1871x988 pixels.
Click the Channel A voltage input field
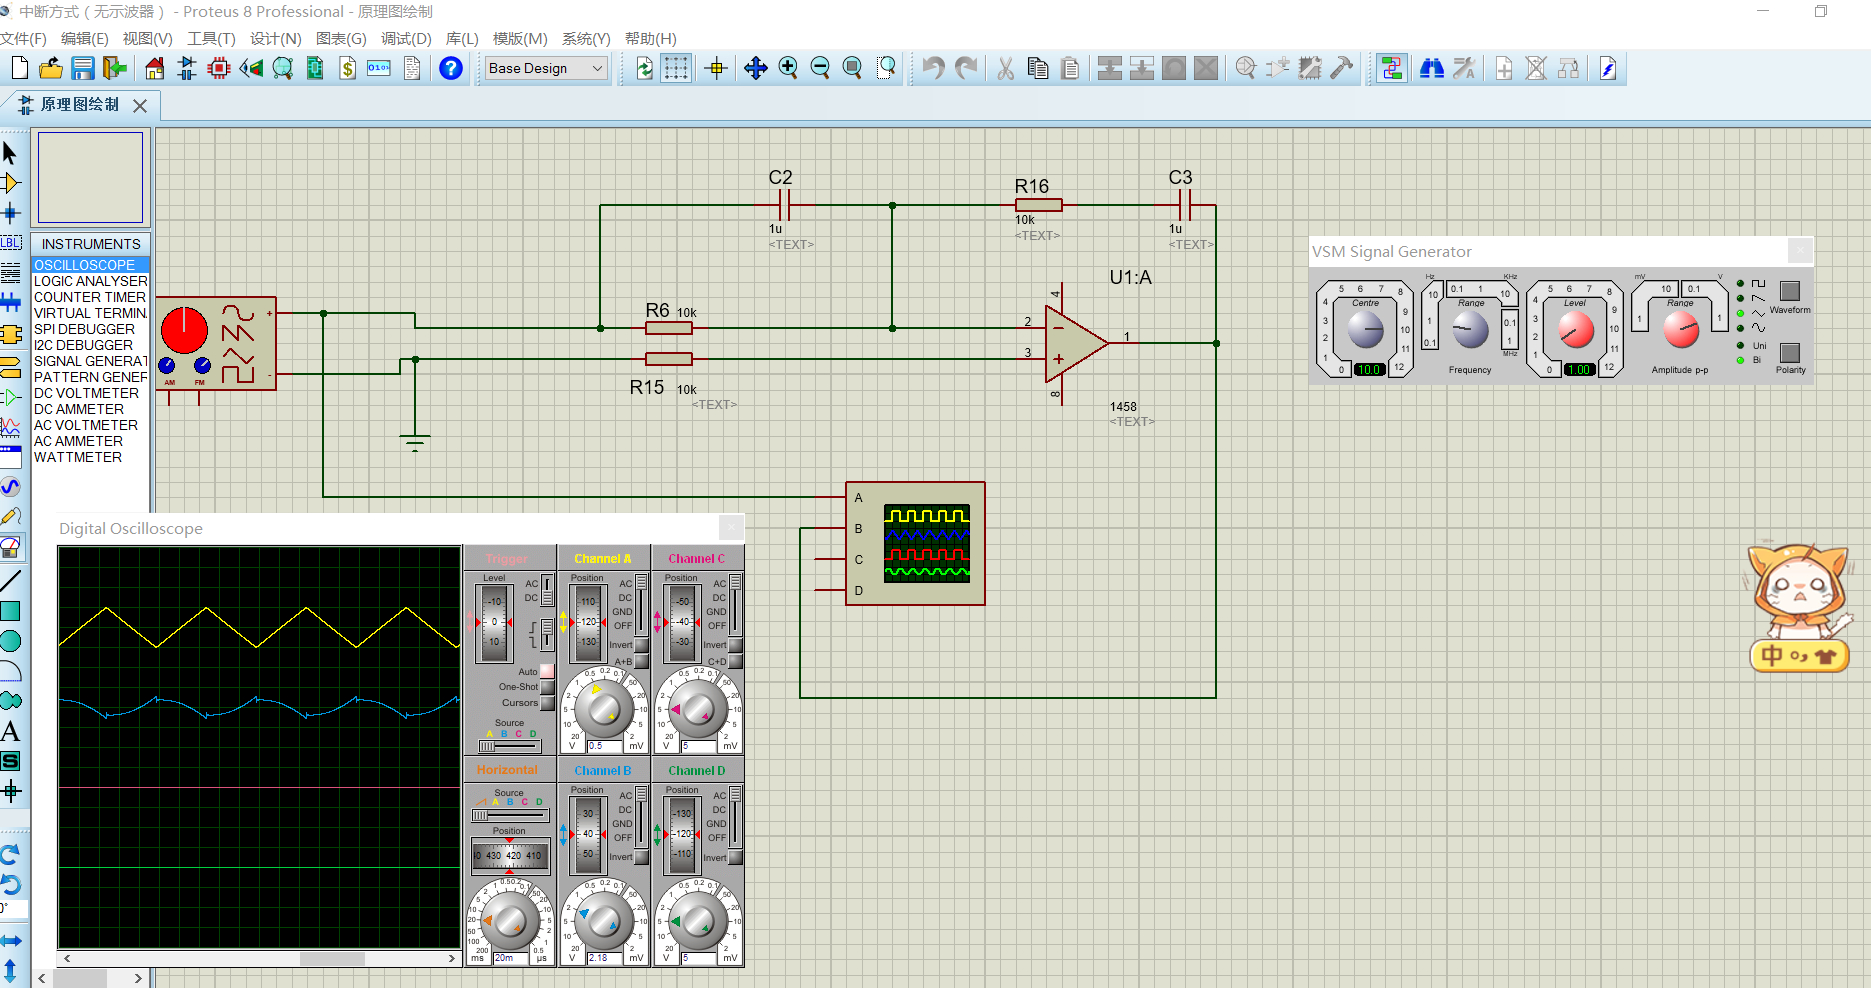pyautogui.click(x=606, y=746)
